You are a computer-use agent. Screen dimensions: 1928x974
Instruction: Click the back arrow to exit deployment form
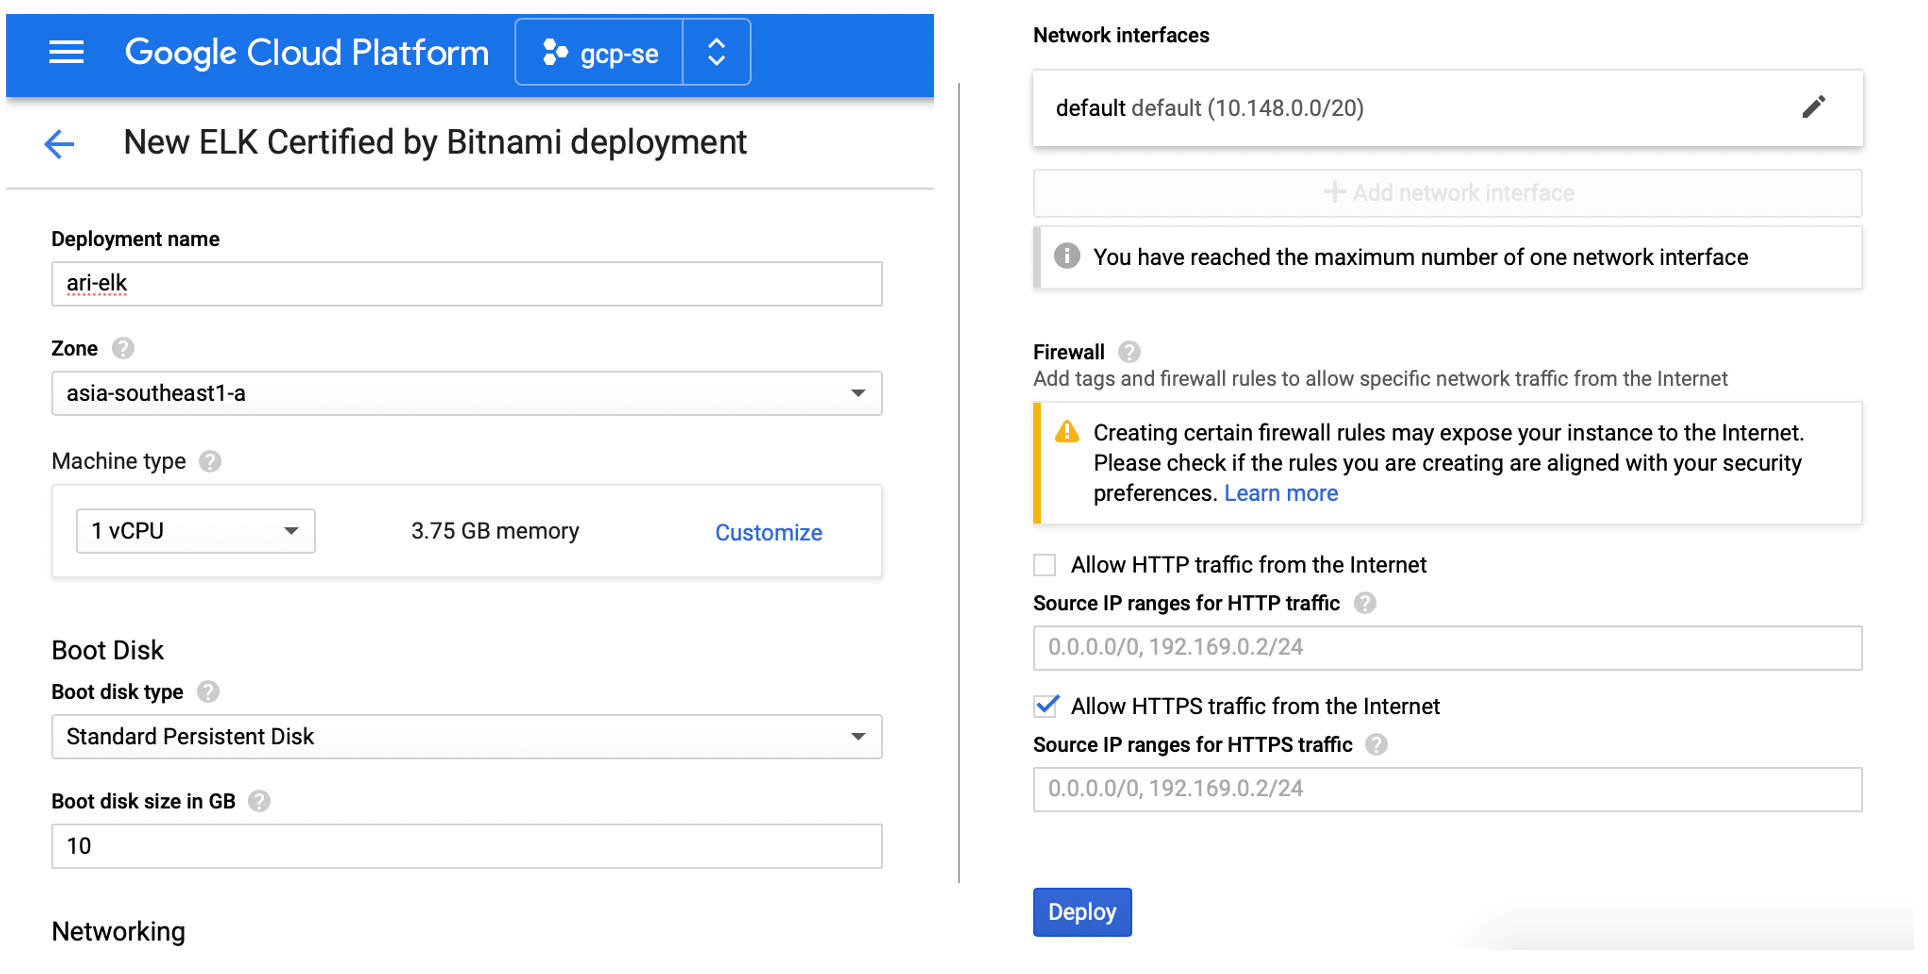coord(58,144)
